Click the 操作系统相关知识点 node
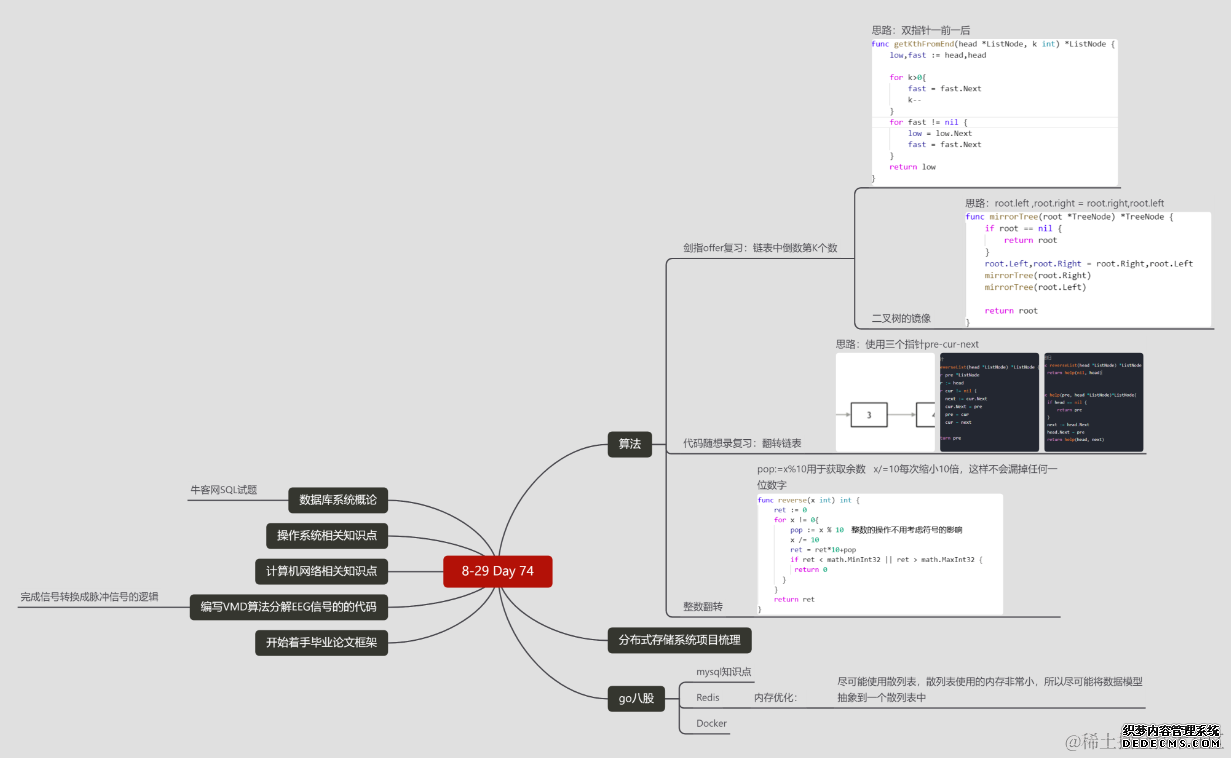1231x758 pixels. coord(327,535)
